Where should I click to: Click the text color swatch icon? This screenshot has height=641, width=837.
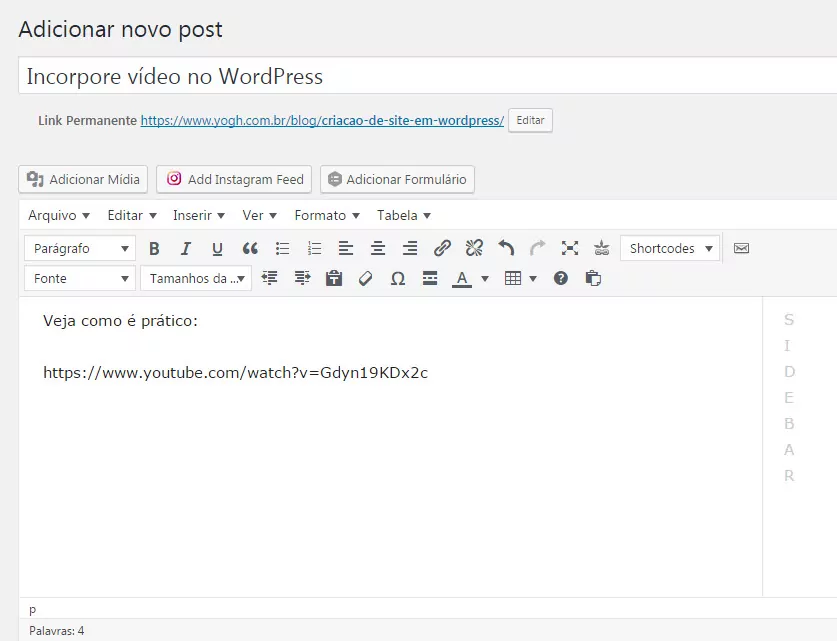pyautogui.click(x=461, y=279)
